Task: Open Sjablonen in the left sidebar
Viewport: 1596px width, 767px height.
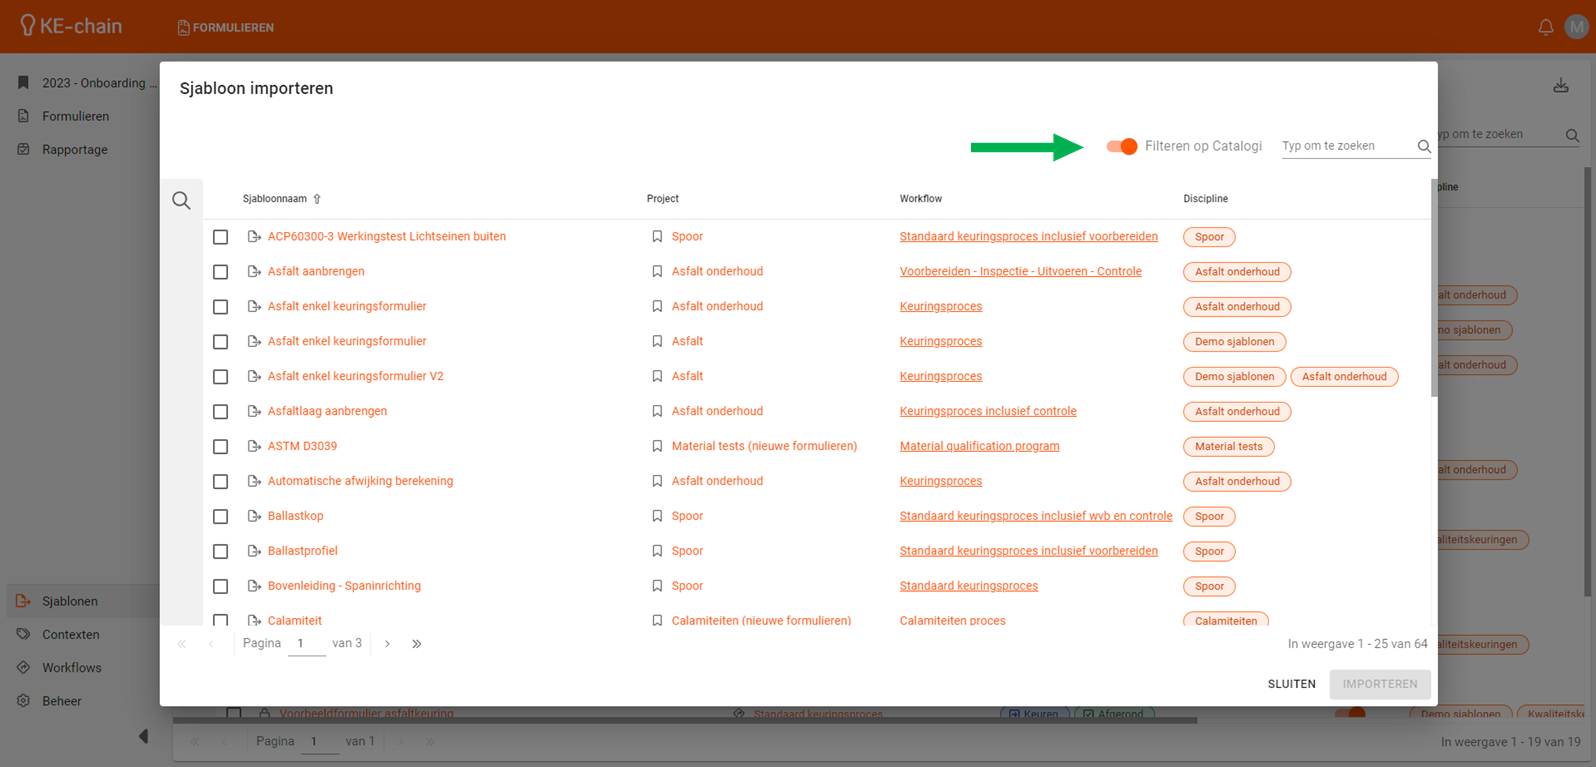Action: point(70,601)
